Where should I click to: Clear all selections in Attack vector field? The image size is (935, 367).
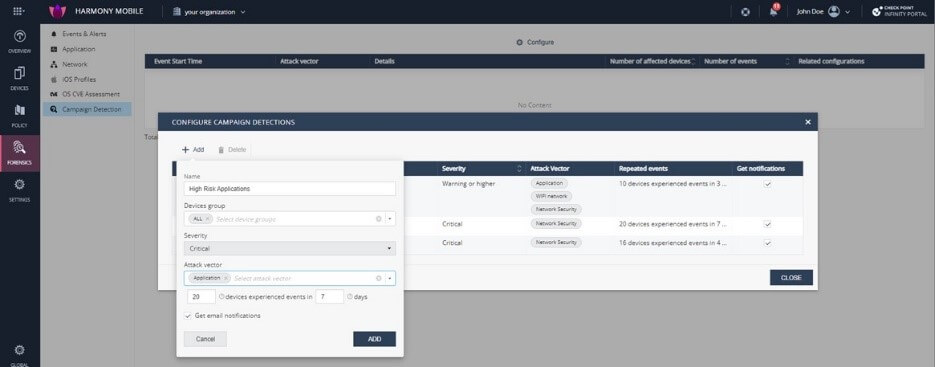[x=379, y=278]
